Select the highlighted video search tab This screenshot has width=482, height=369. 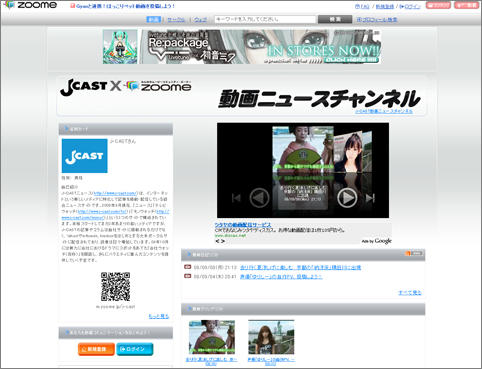point(154,19)
